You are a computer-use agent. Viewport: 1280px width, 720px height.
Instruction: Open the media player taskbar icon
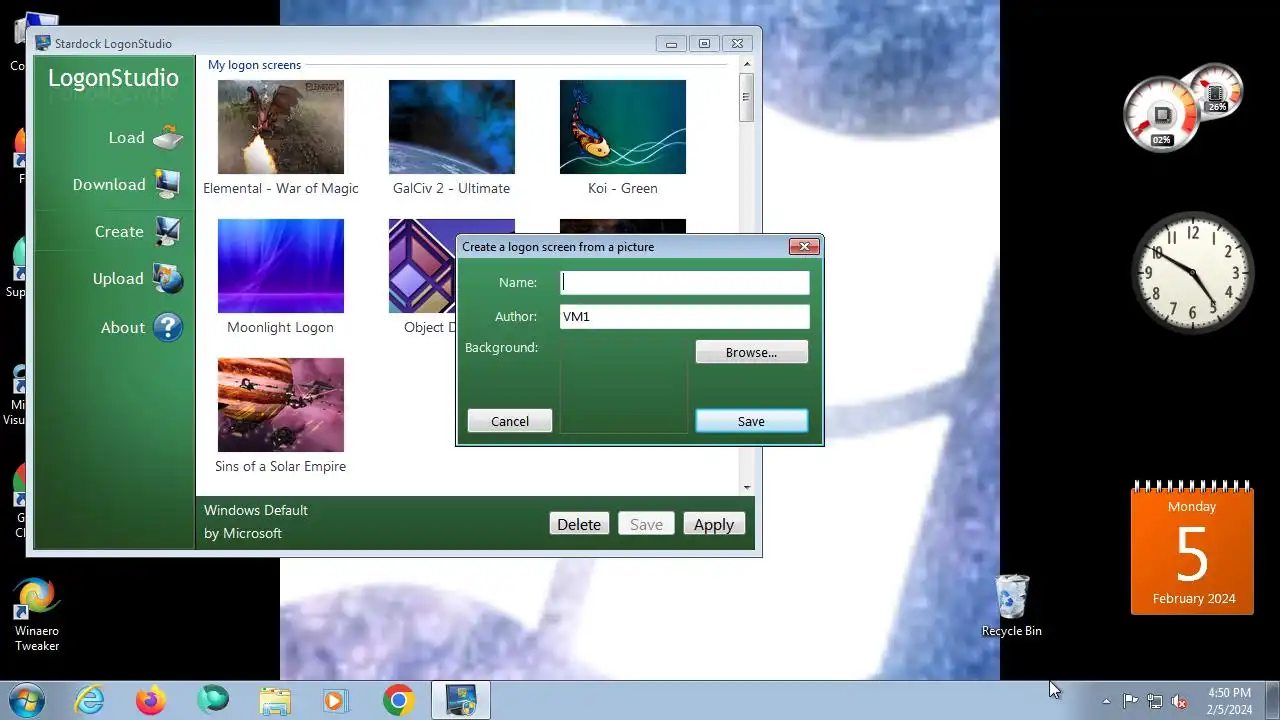336,700
